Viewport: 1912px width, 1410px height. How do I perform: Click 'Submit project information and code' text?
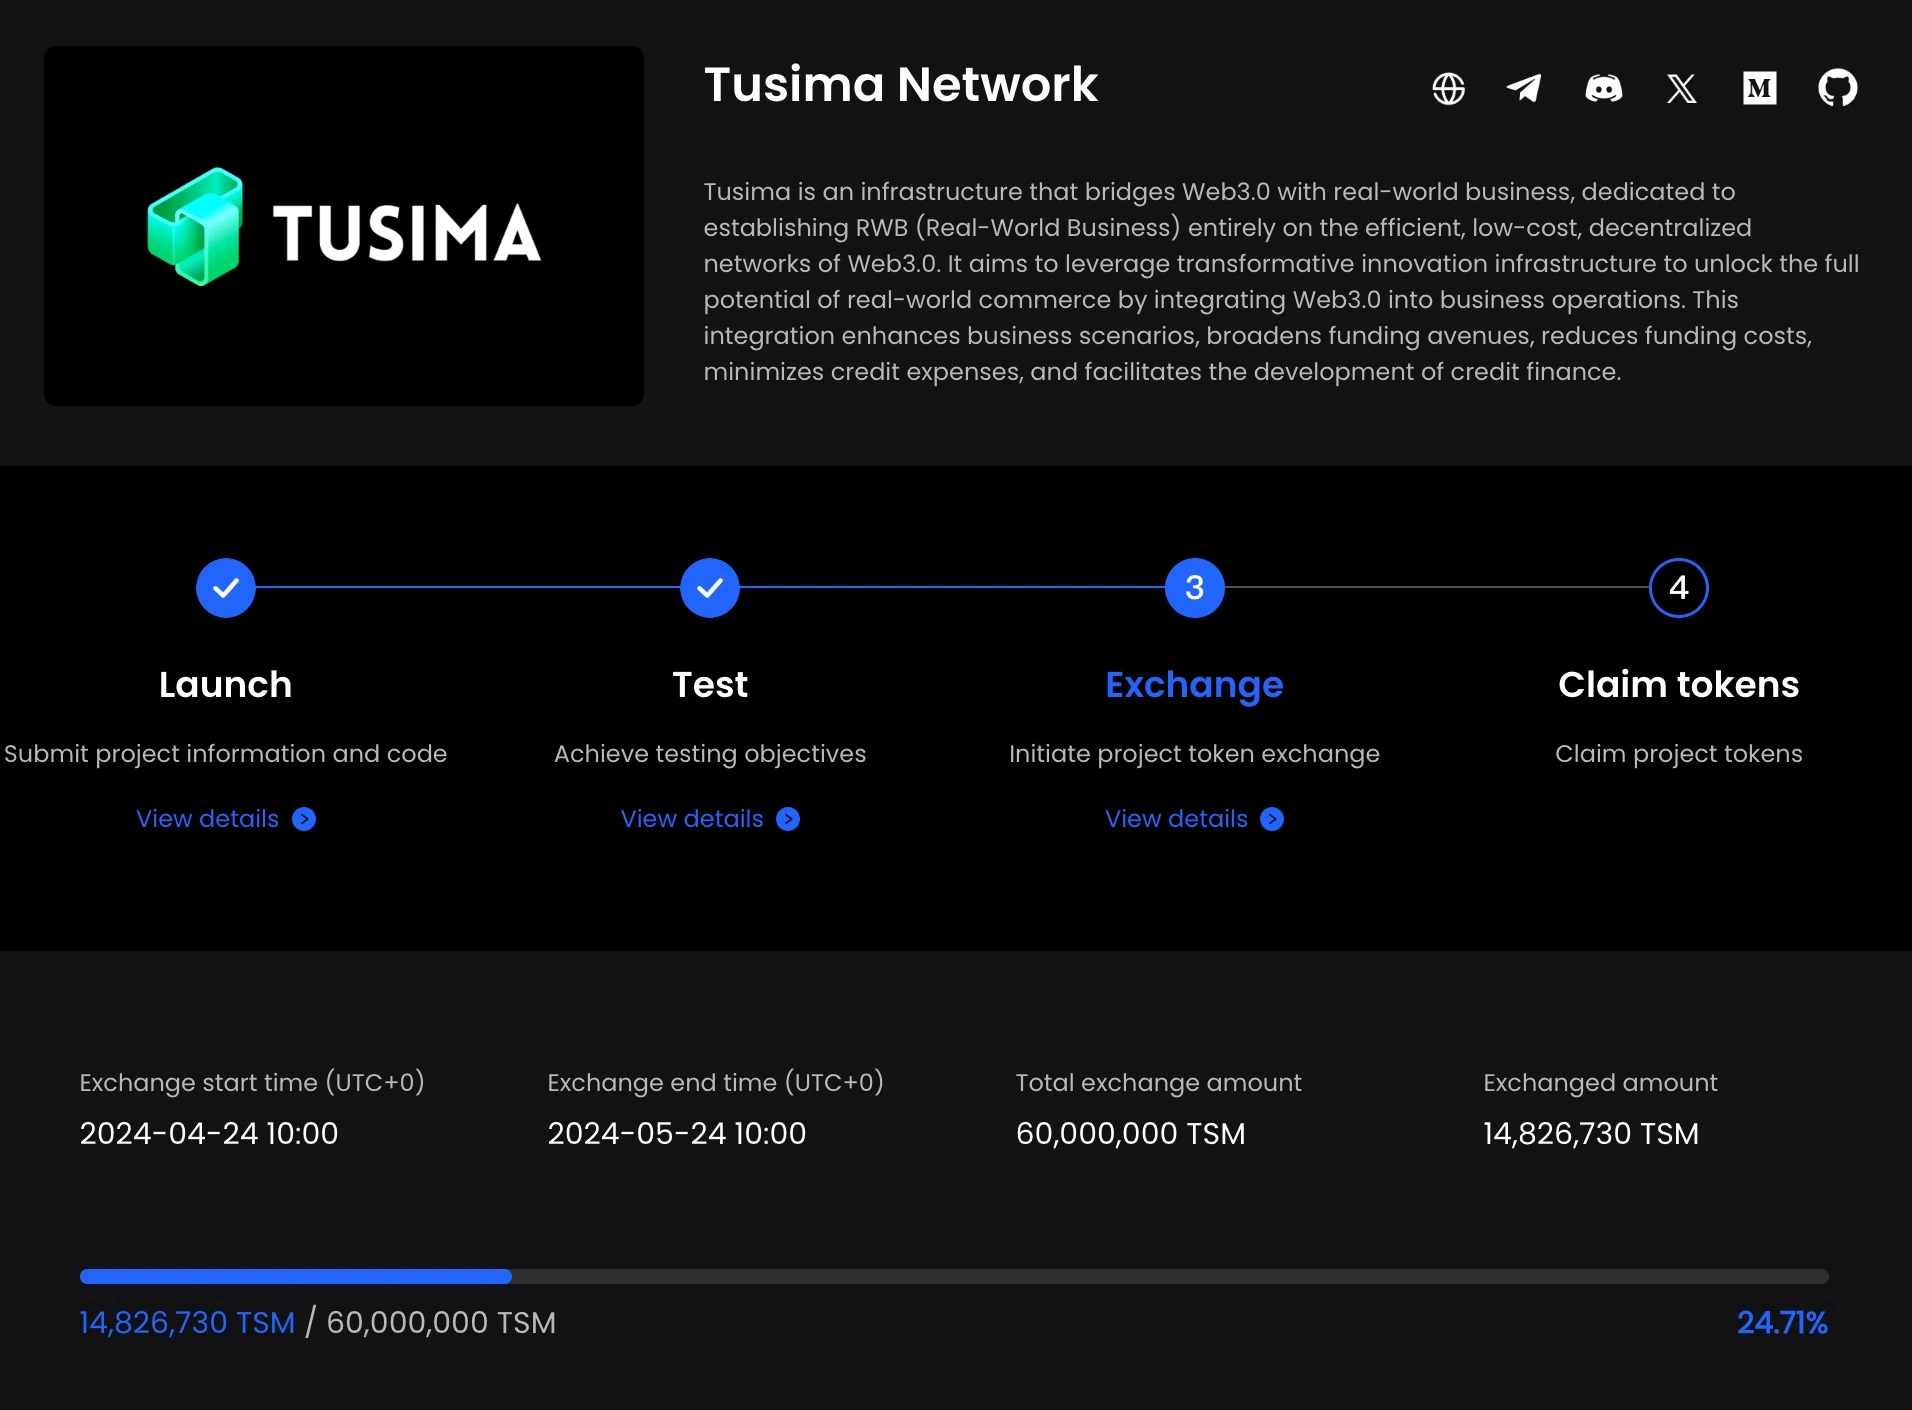pyautogui.click(x=226, y=754)
